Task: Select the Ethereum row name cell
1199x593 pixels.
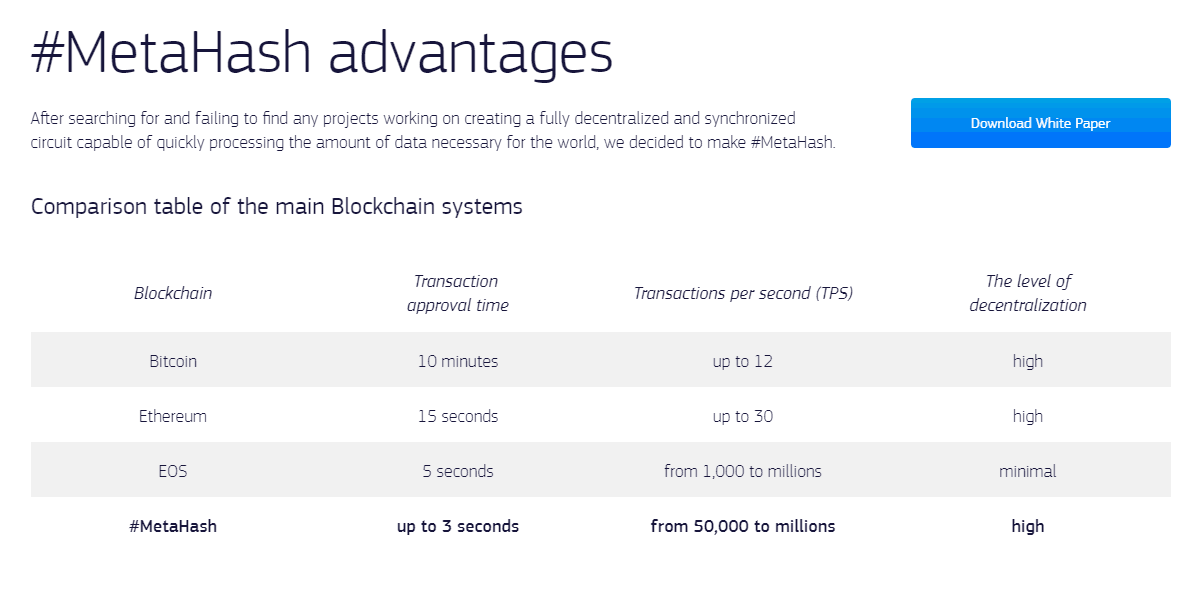Action: pyautogui.click(x=173, y=416)
